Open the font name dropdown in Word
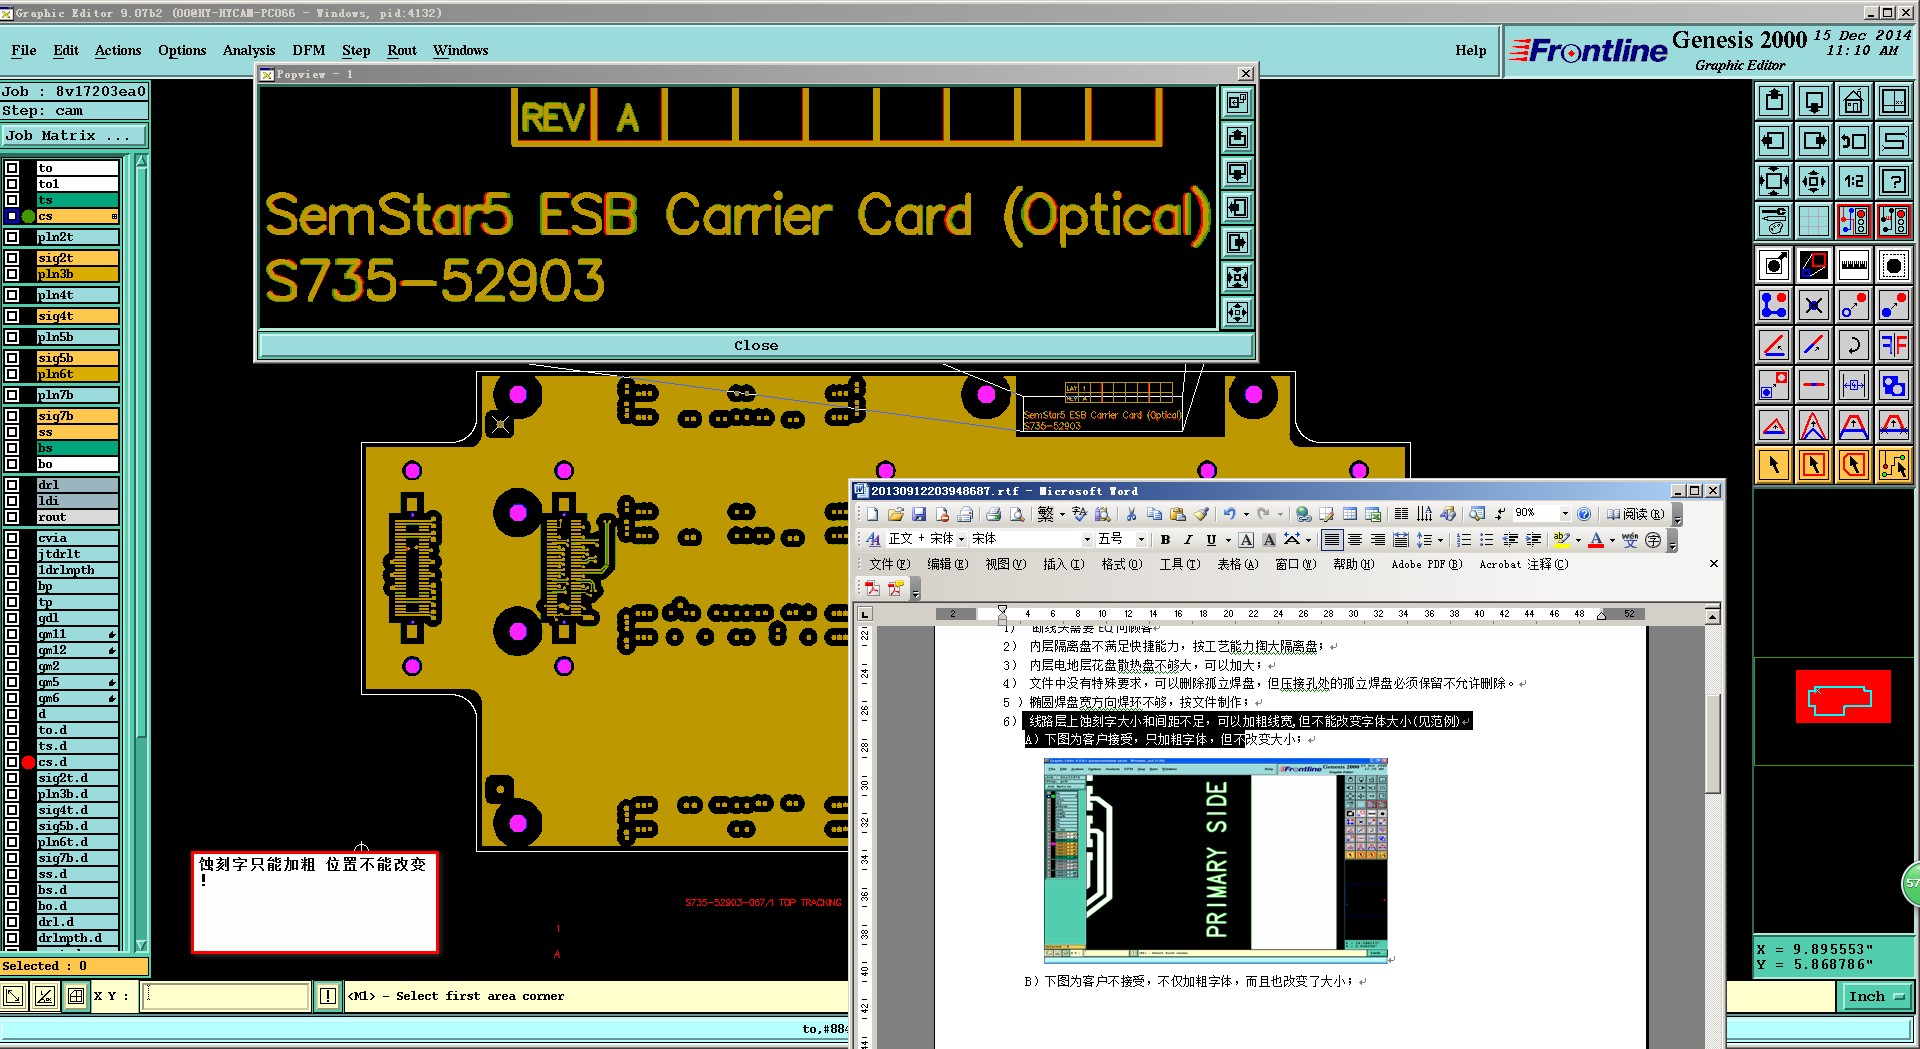 pyautogui.click(x=1087, y=540)
